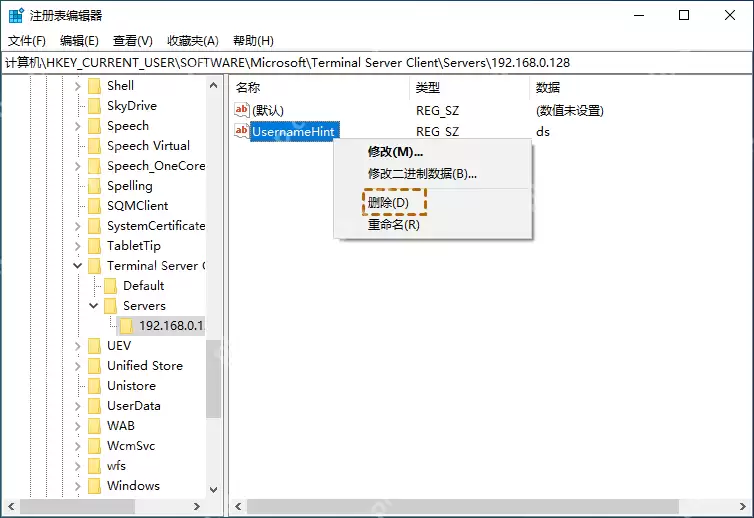Click the Registry Editor app icon in title bar
Screen dimensions: 754x518
(x=16, y=15)
